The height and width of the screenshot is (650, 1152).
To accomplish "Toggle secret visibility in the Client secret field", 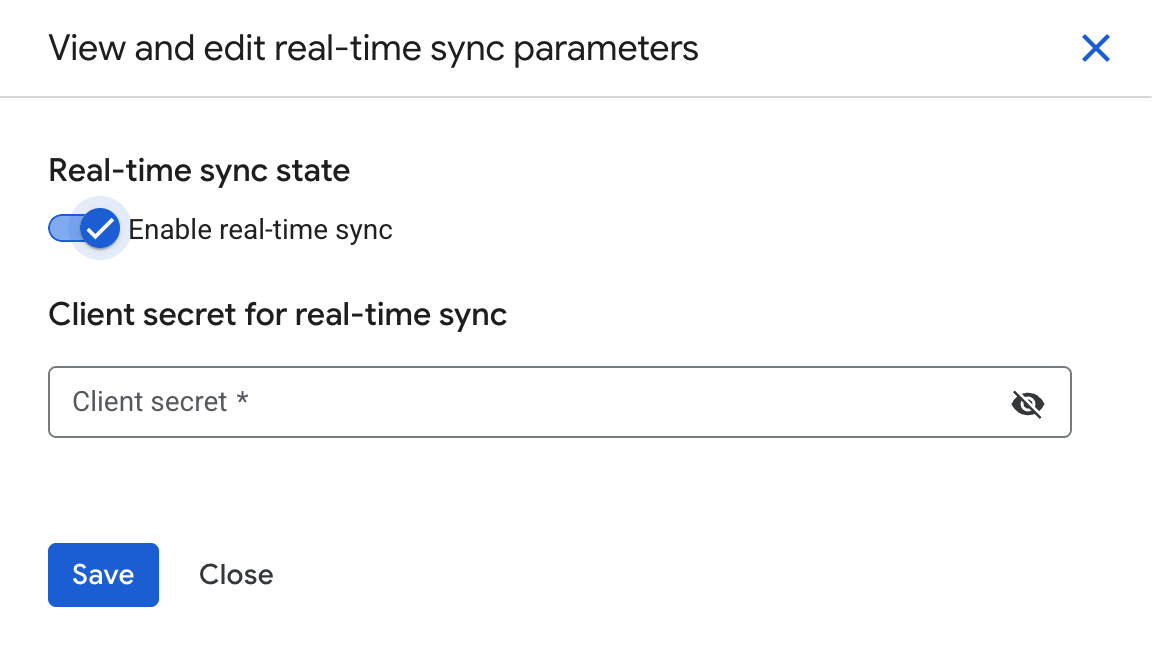I will coord(1028,403).
